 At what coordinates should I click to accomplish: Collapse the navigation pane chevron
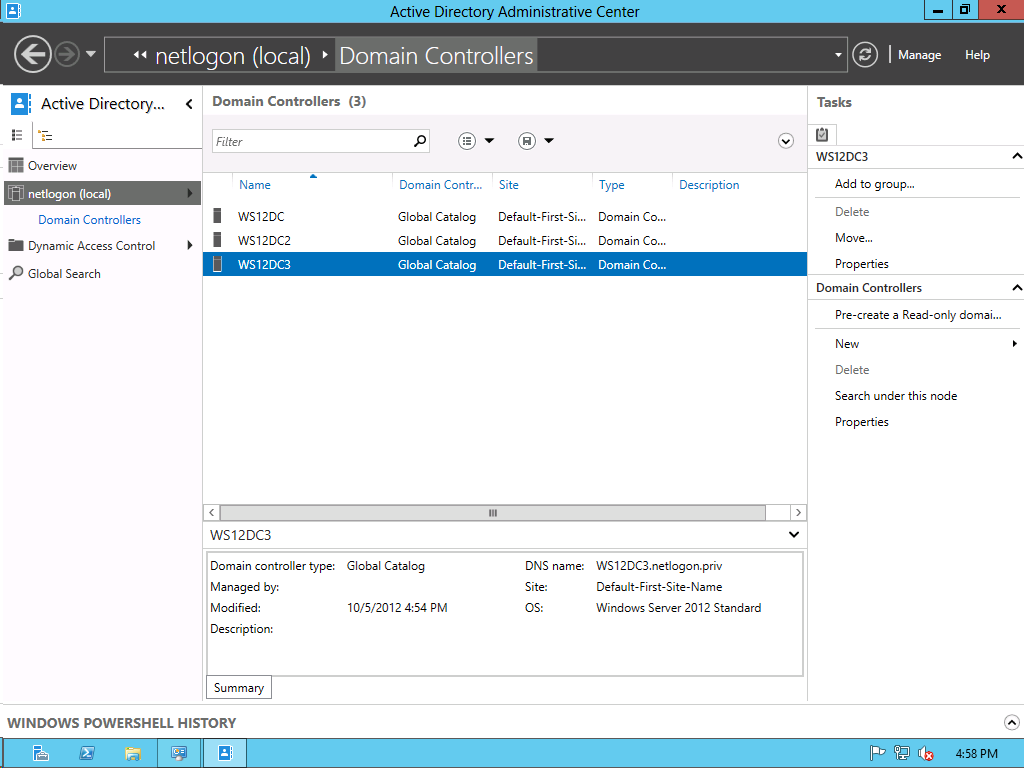[189, 104]
